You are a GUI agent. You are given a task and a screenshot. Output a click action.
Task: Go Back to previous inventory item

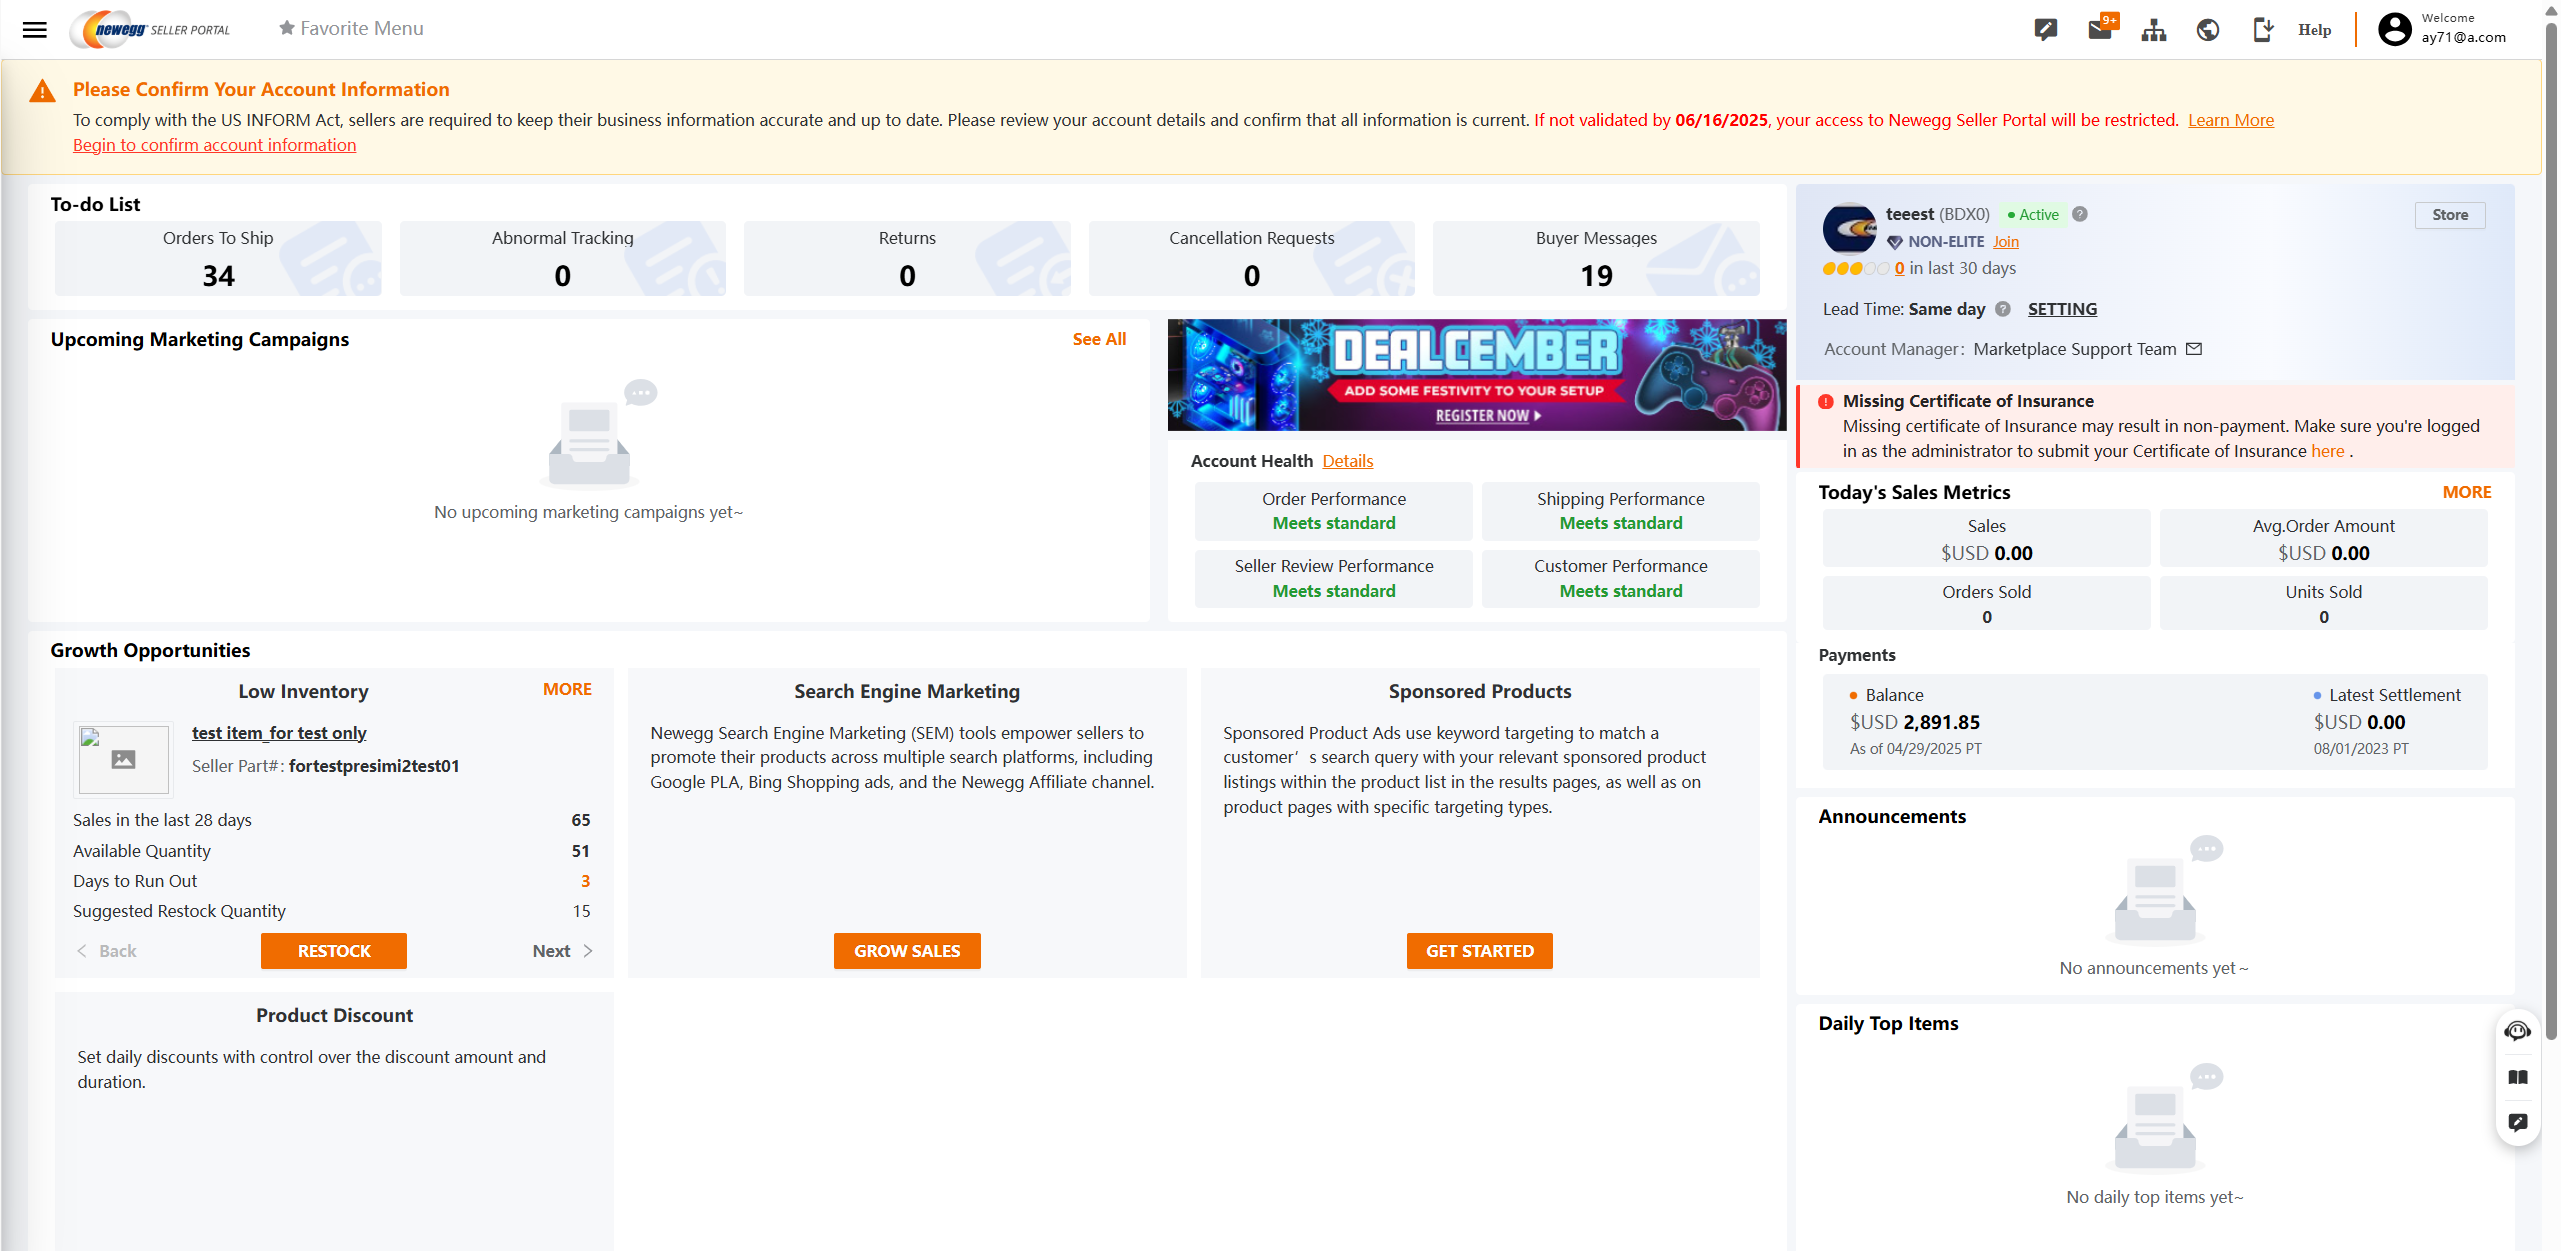pyautogui.click(x=106, y=951)
